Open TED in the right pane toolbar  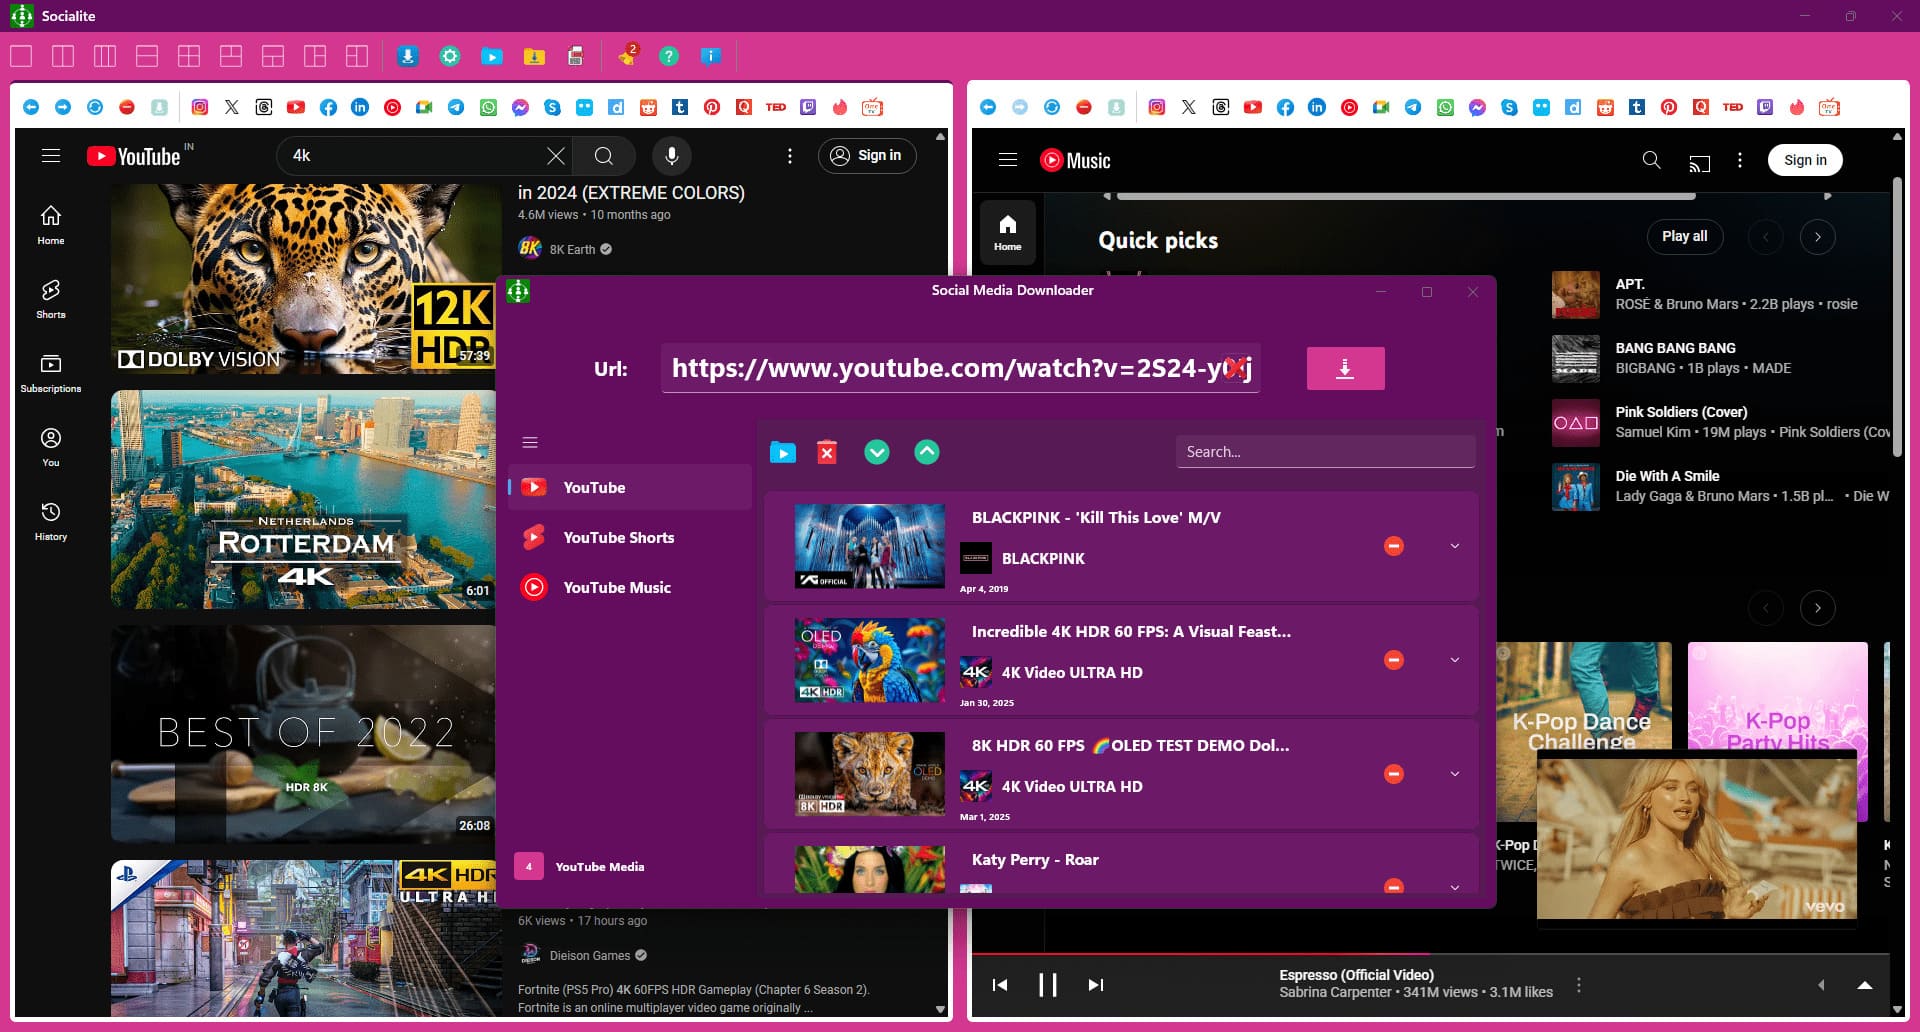(1733, 107)
